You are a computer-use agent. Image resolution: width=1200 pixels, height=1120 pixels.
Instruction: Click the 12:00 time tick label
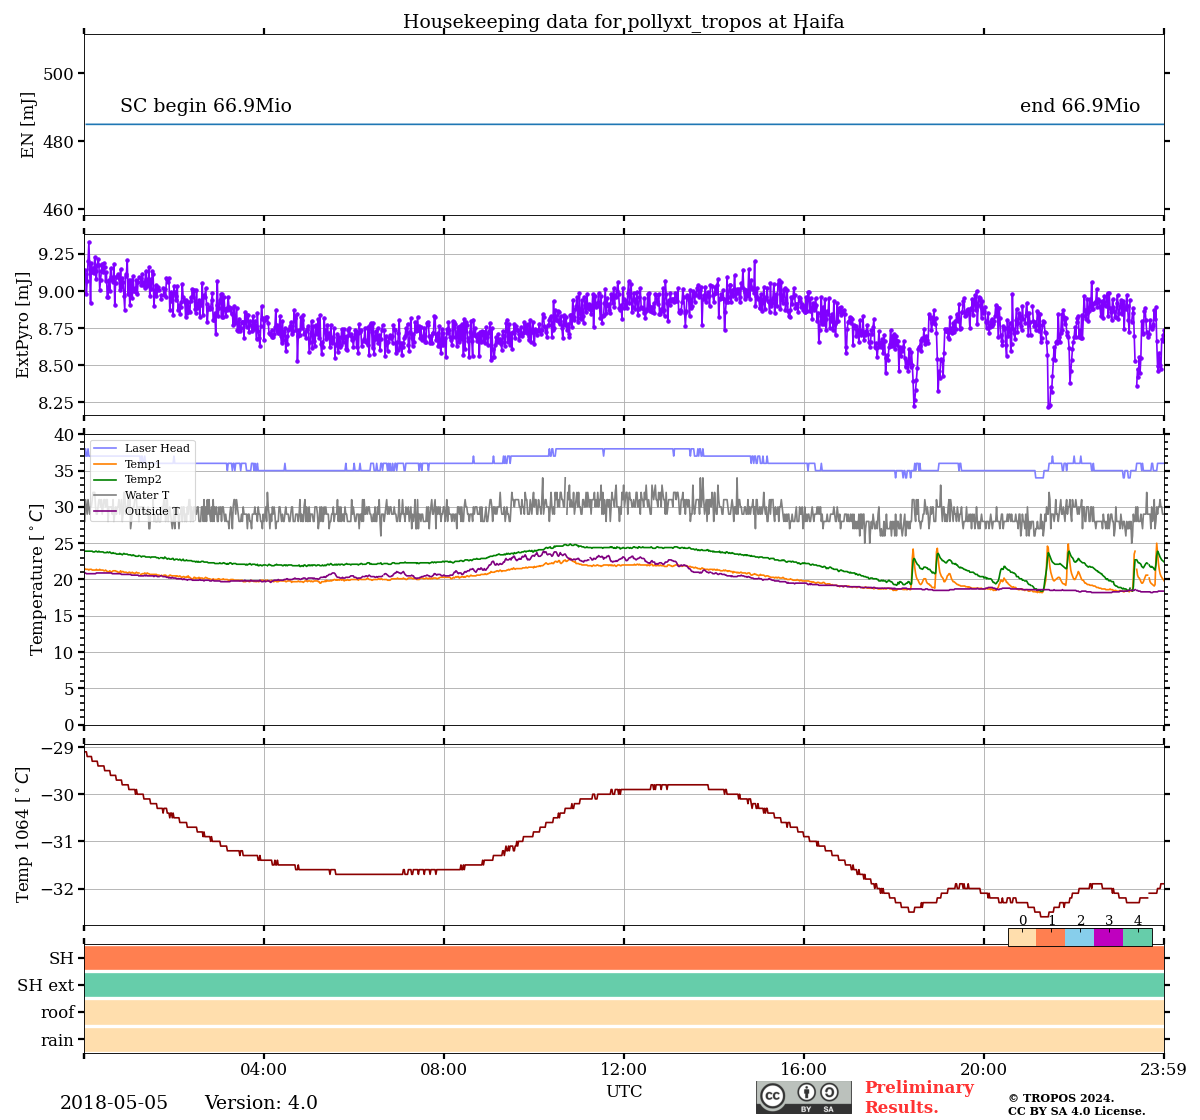tap(624, 1070)
